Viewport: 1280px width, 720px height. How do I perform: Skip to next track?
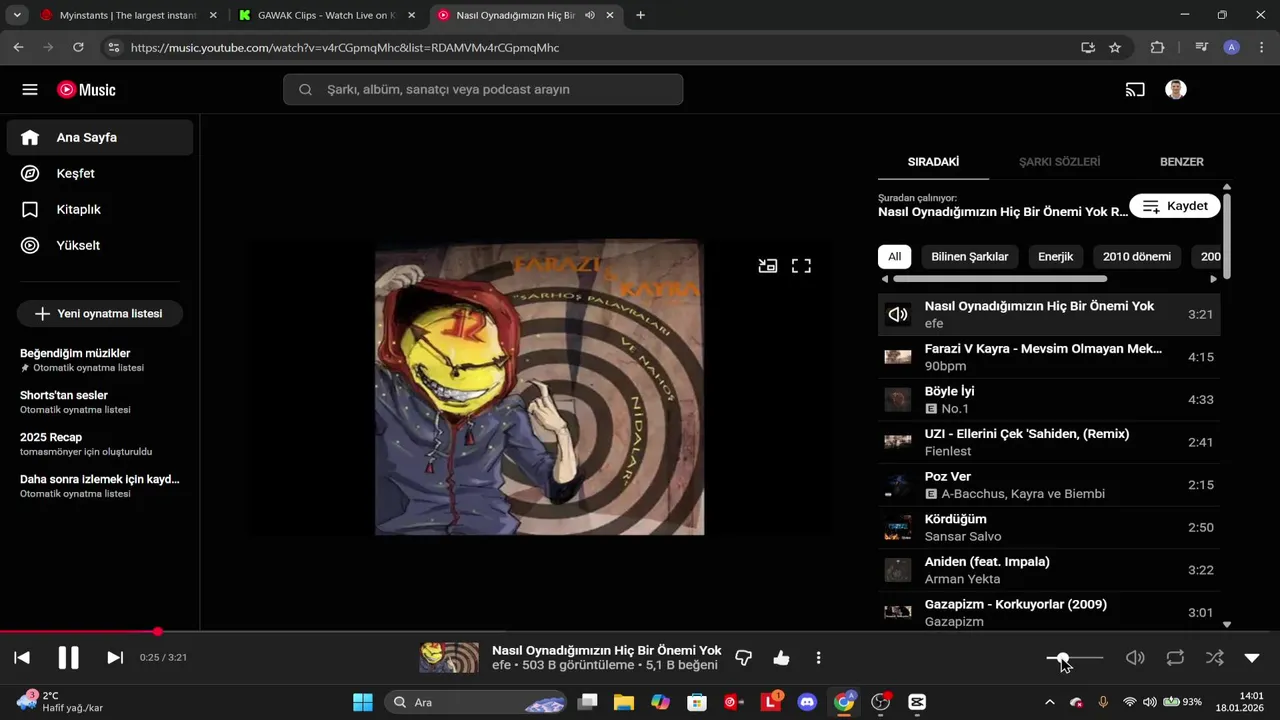[x=115, y=658]
